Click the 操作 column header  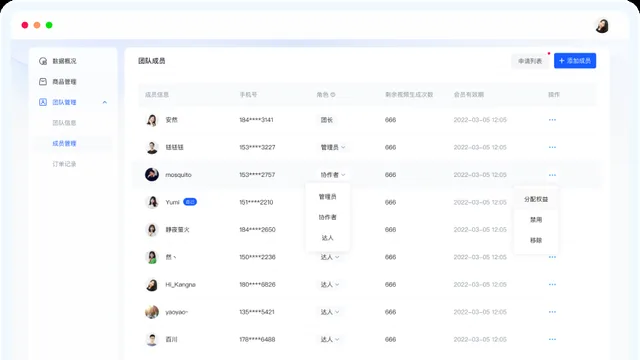(554, 95)
